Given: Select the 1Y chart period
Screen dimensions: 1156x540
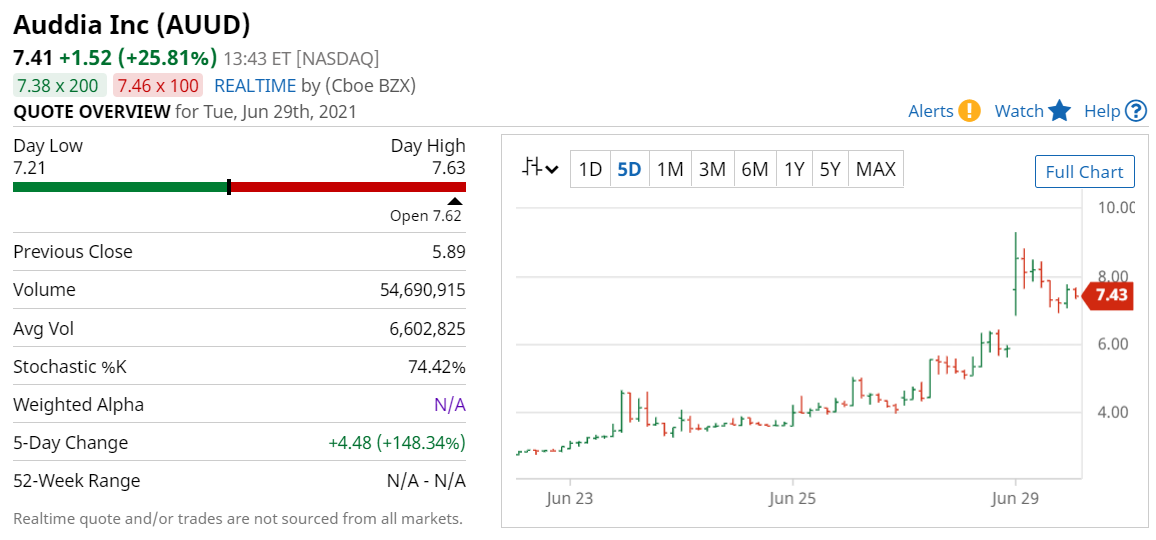Looking at the screenshot, I should 794,170.
